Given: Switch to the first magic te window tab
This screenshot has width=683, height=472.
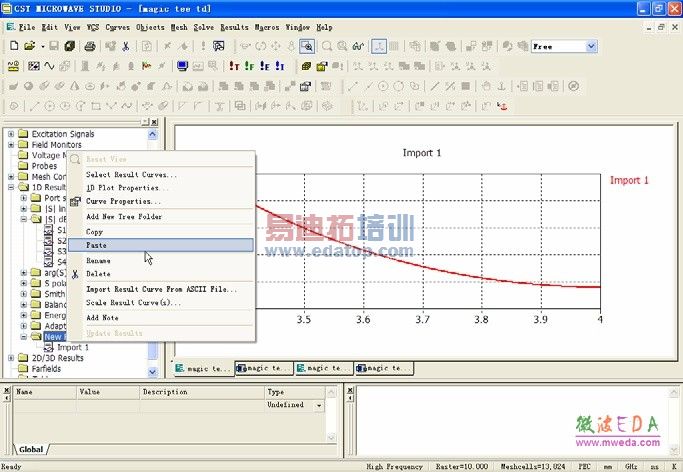Looking at the screenshot, I should coord(203,368).
